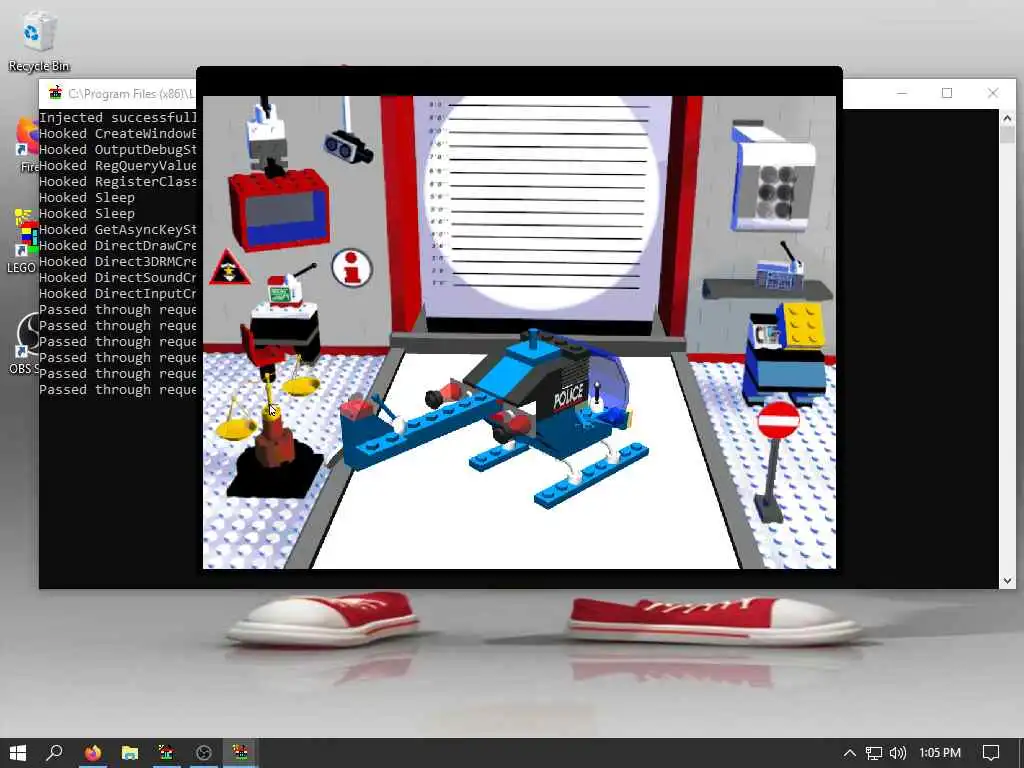
Task: Click the 'Hooked Direct3DRMCre' console line
Action: (118, 261)
